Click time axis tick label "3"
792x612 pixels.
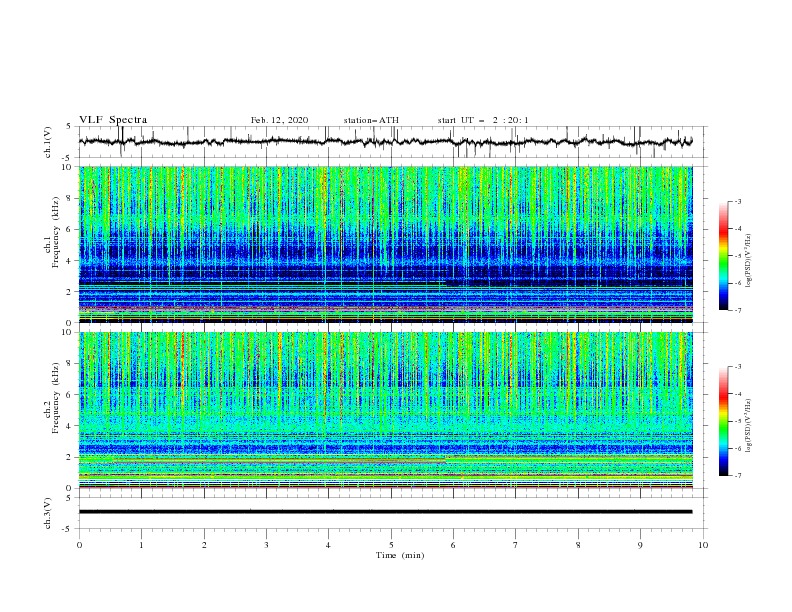pos(266,545)
